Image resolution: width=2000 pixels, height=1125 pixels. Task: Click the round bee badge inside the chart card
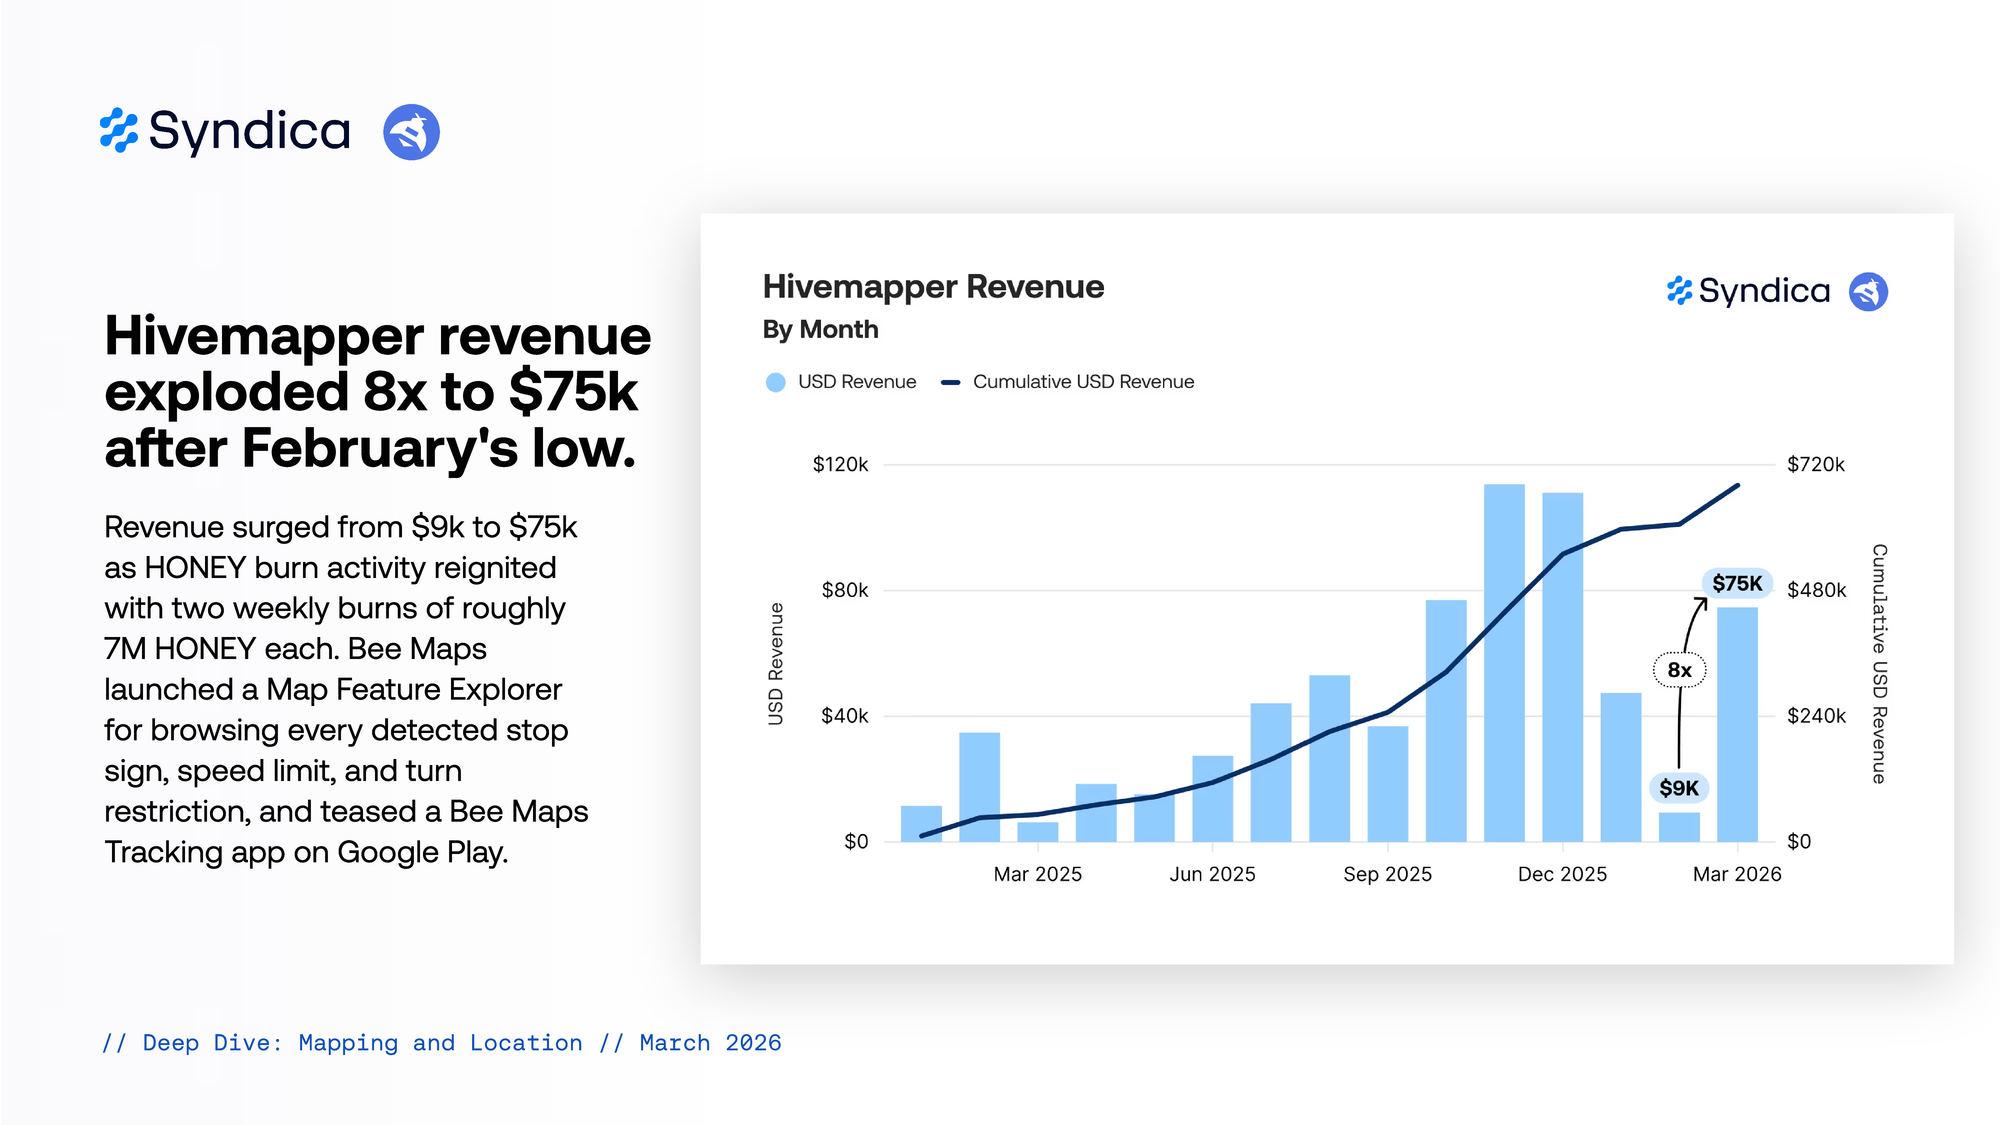click(1867, 292)
